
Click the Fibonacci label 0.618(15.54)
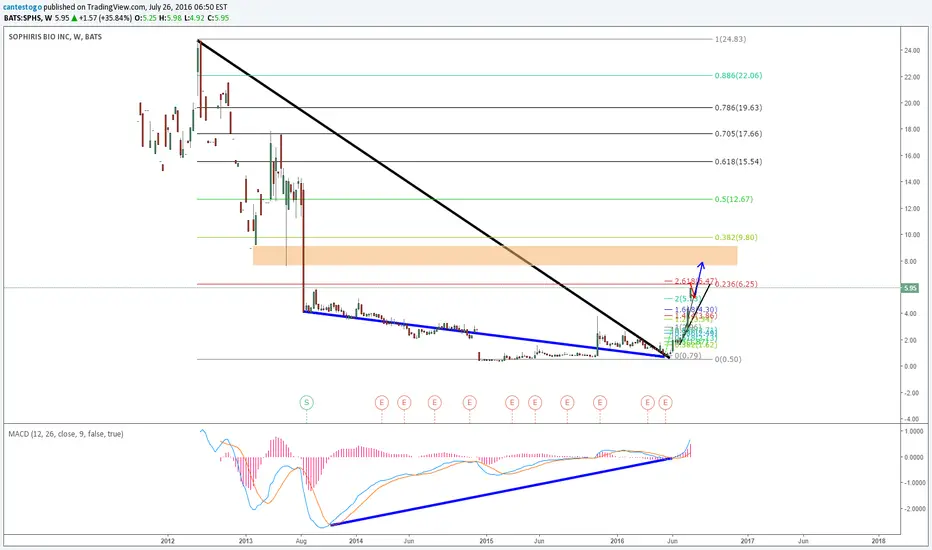738,162
